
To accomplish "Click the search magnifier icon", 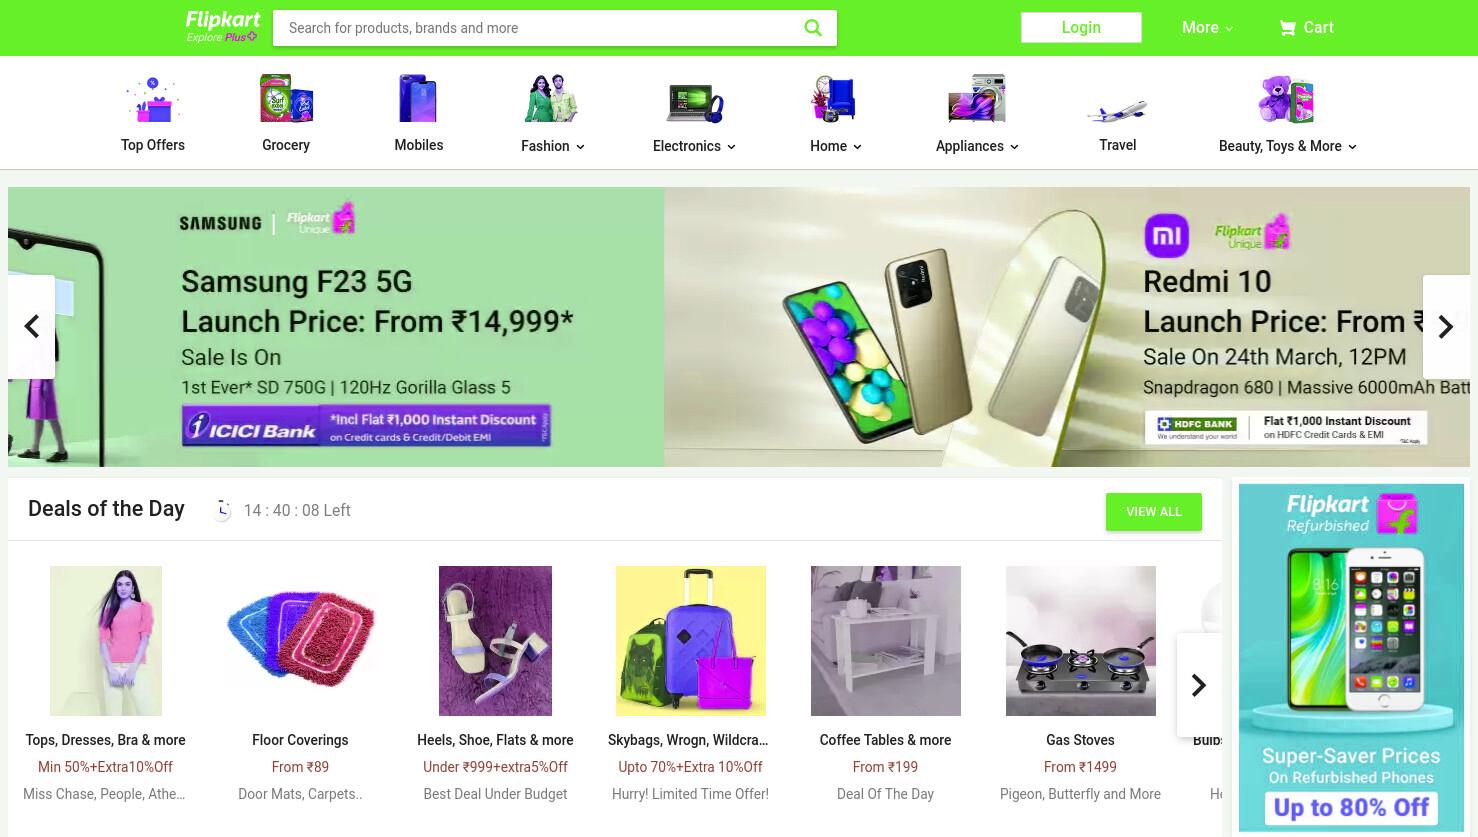I will pos(813,28).
